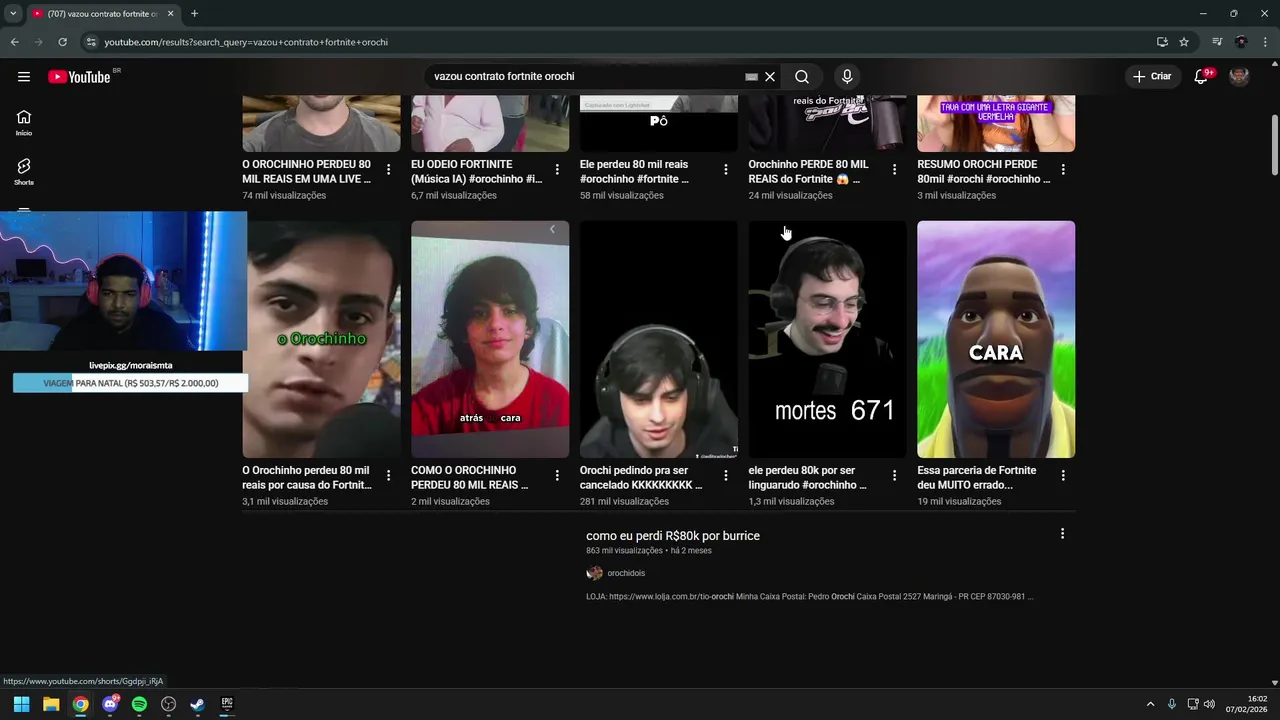Click the address bar URL

(246, 42)
